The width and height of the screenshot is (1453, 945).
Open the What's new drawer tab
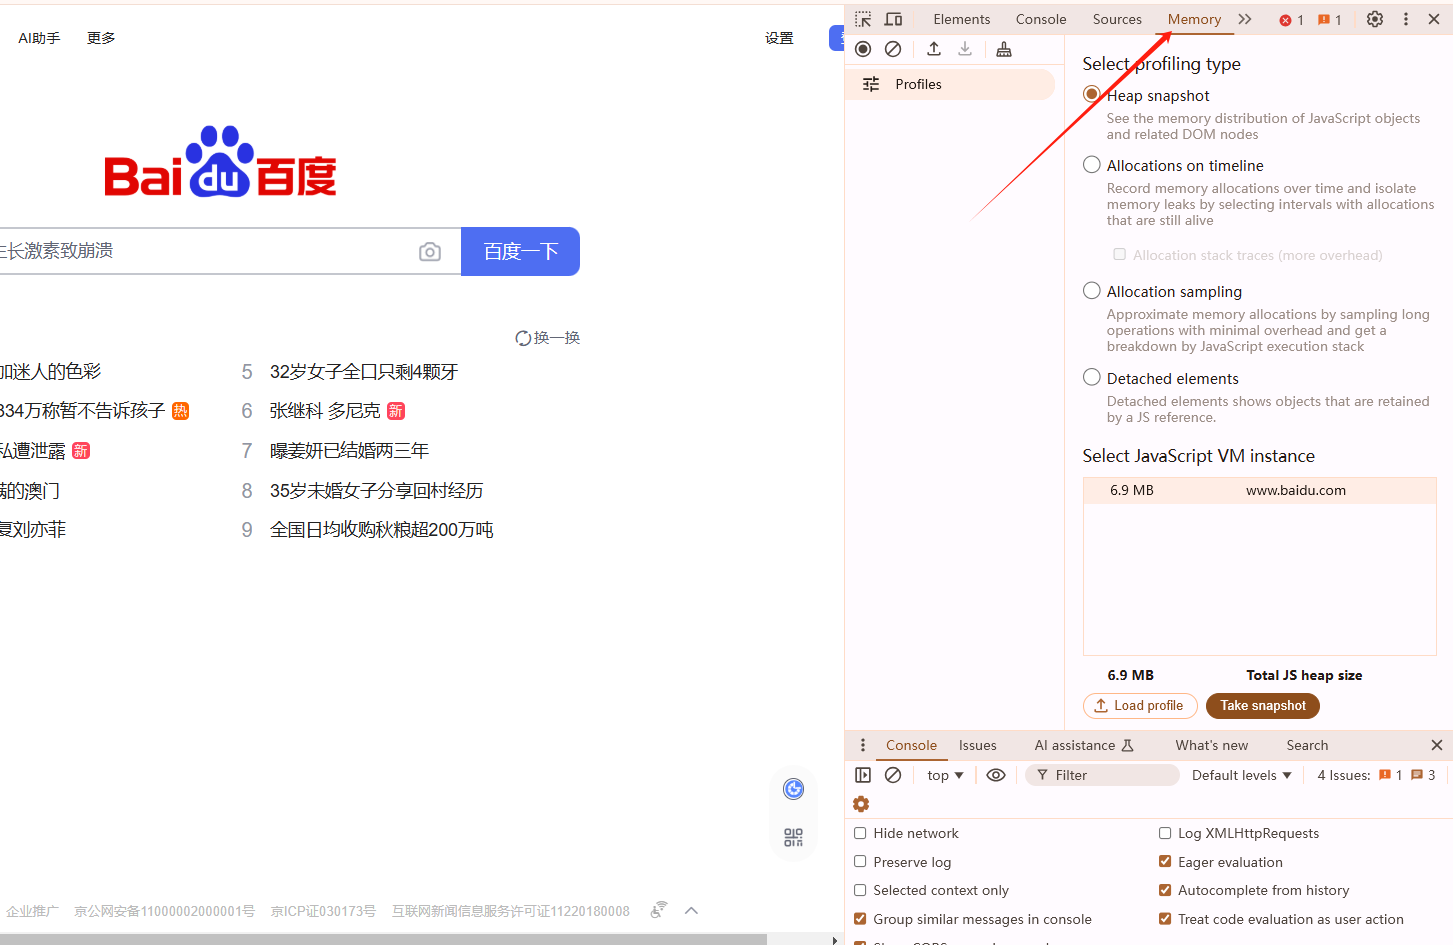tap(1212, 745)
